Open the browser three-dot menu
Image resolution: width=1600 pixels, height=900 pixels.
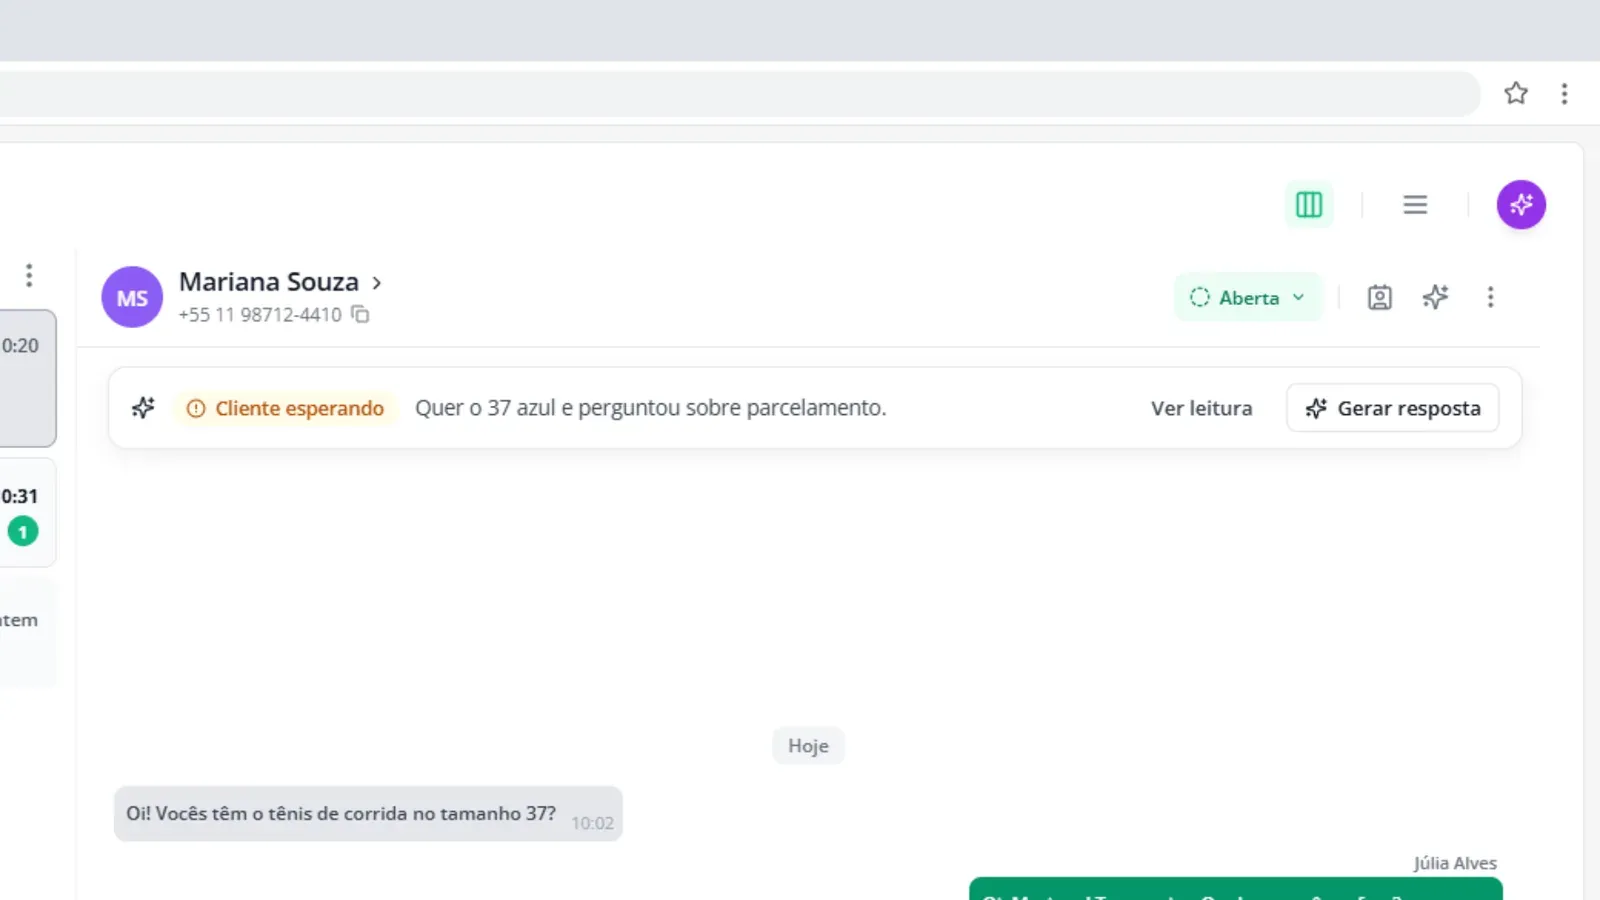pos(1564,93)
